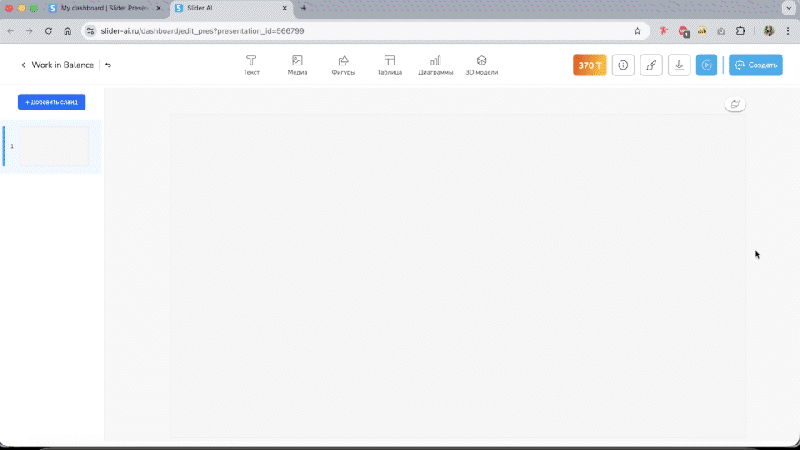
Task: Open the browser three-dot menu
Action: click(x=788, y=31)
